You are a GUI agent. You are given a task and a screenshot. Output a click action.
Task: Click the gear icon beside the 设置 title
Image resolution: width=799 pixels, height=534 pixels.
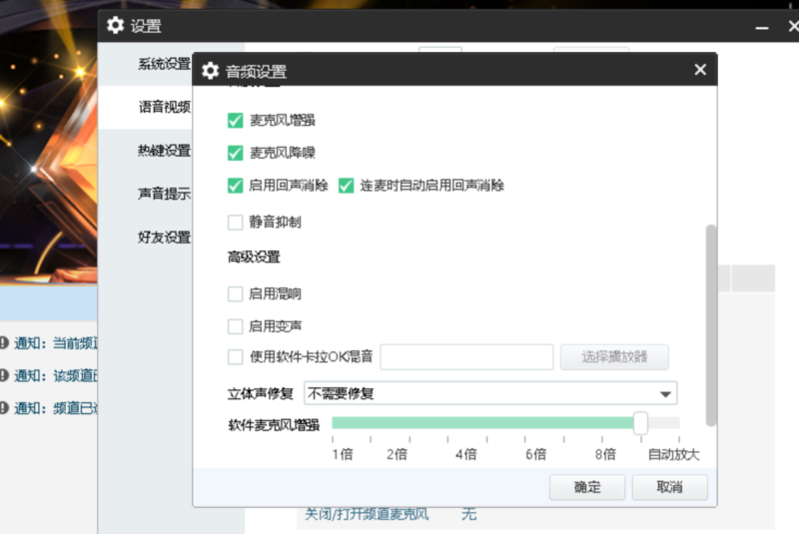[116, 26]
